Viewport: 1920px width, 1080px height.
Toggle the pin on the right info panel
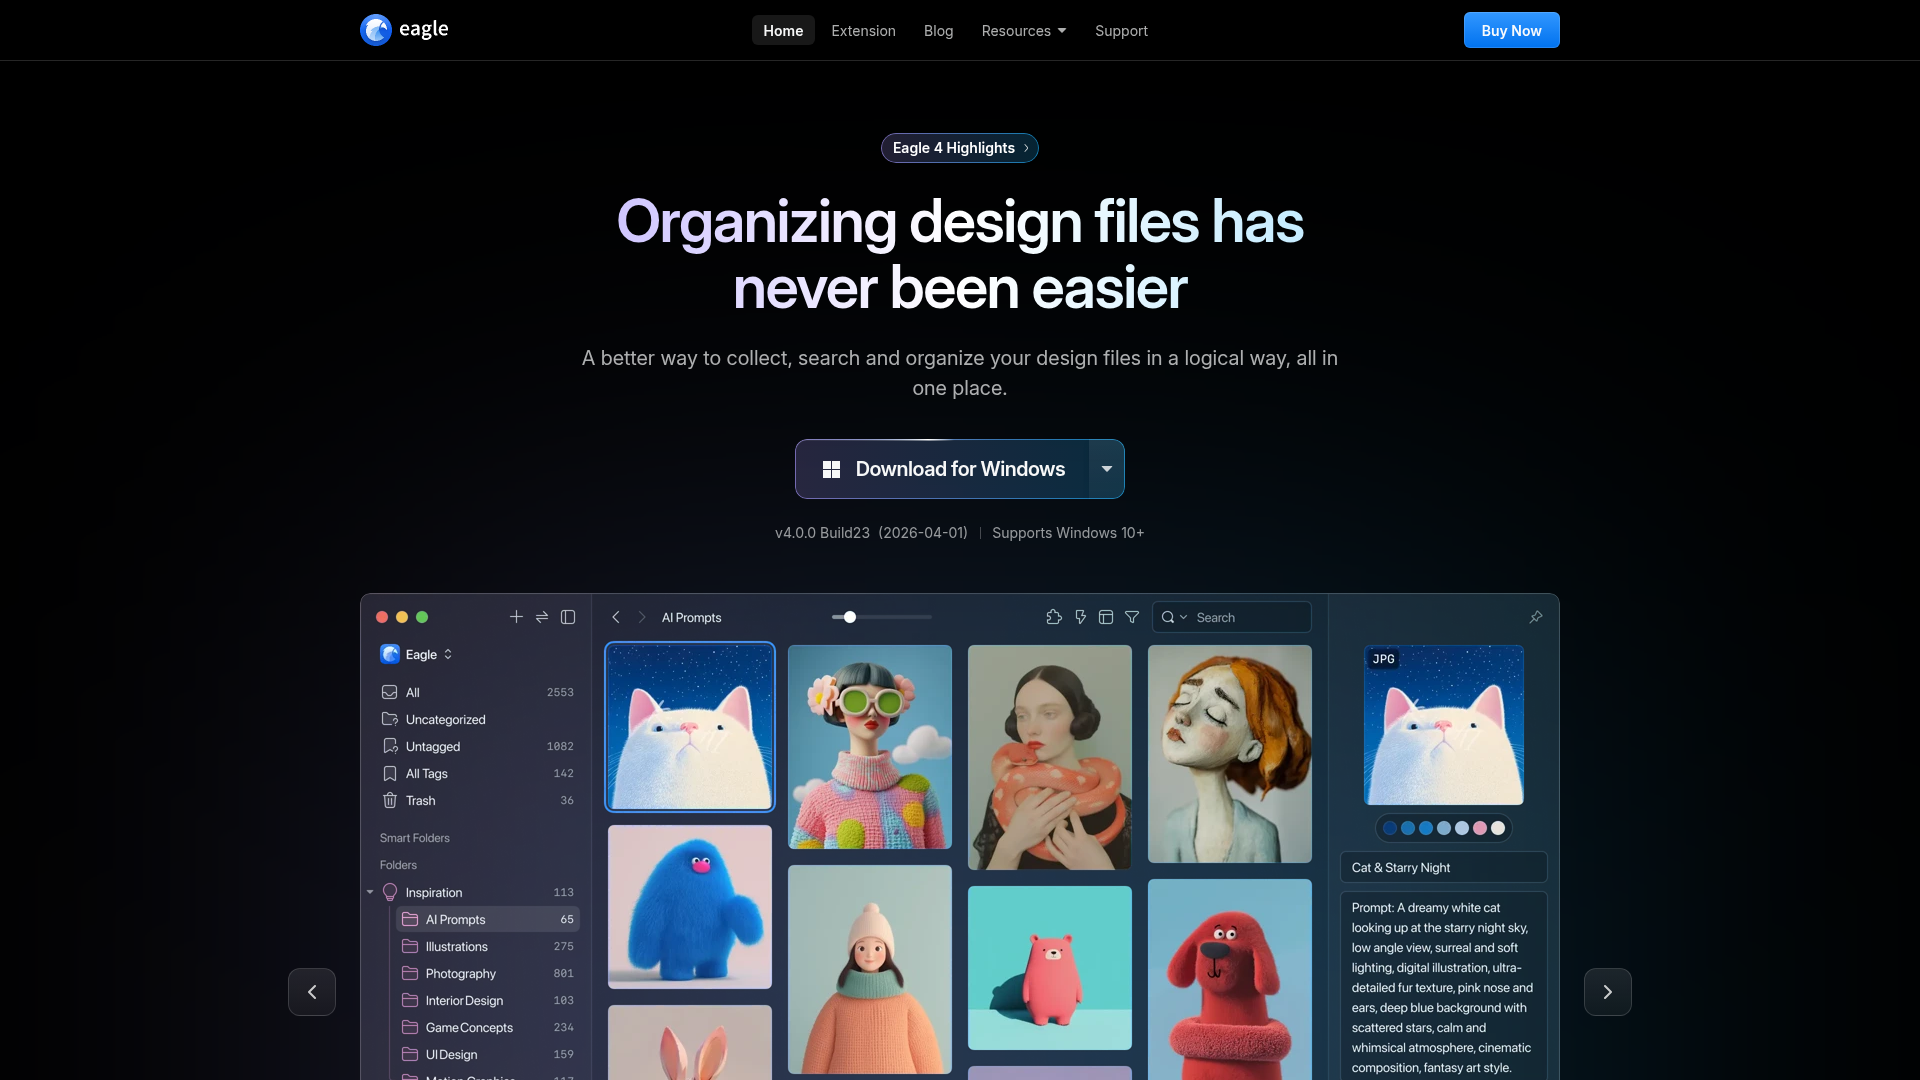click(x=1537, y=617)
